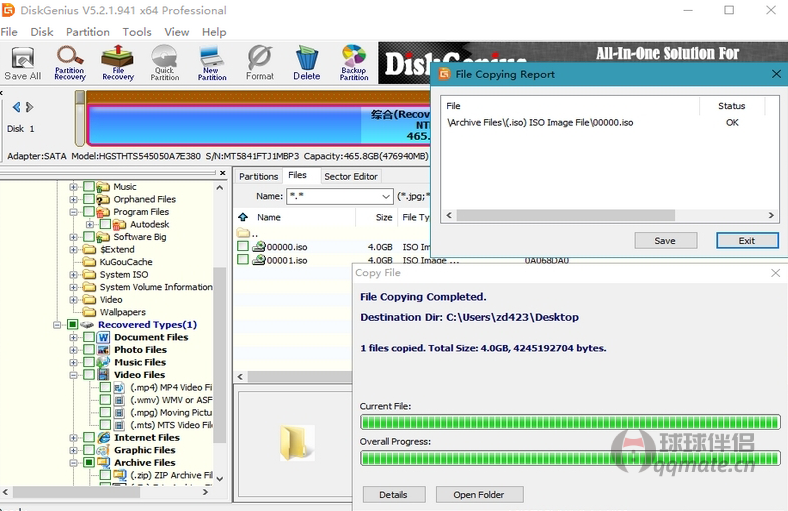Click the next disk arrow
Image resolution: width=788 pixels, height=511 pixels.
[x=30, y=107]
